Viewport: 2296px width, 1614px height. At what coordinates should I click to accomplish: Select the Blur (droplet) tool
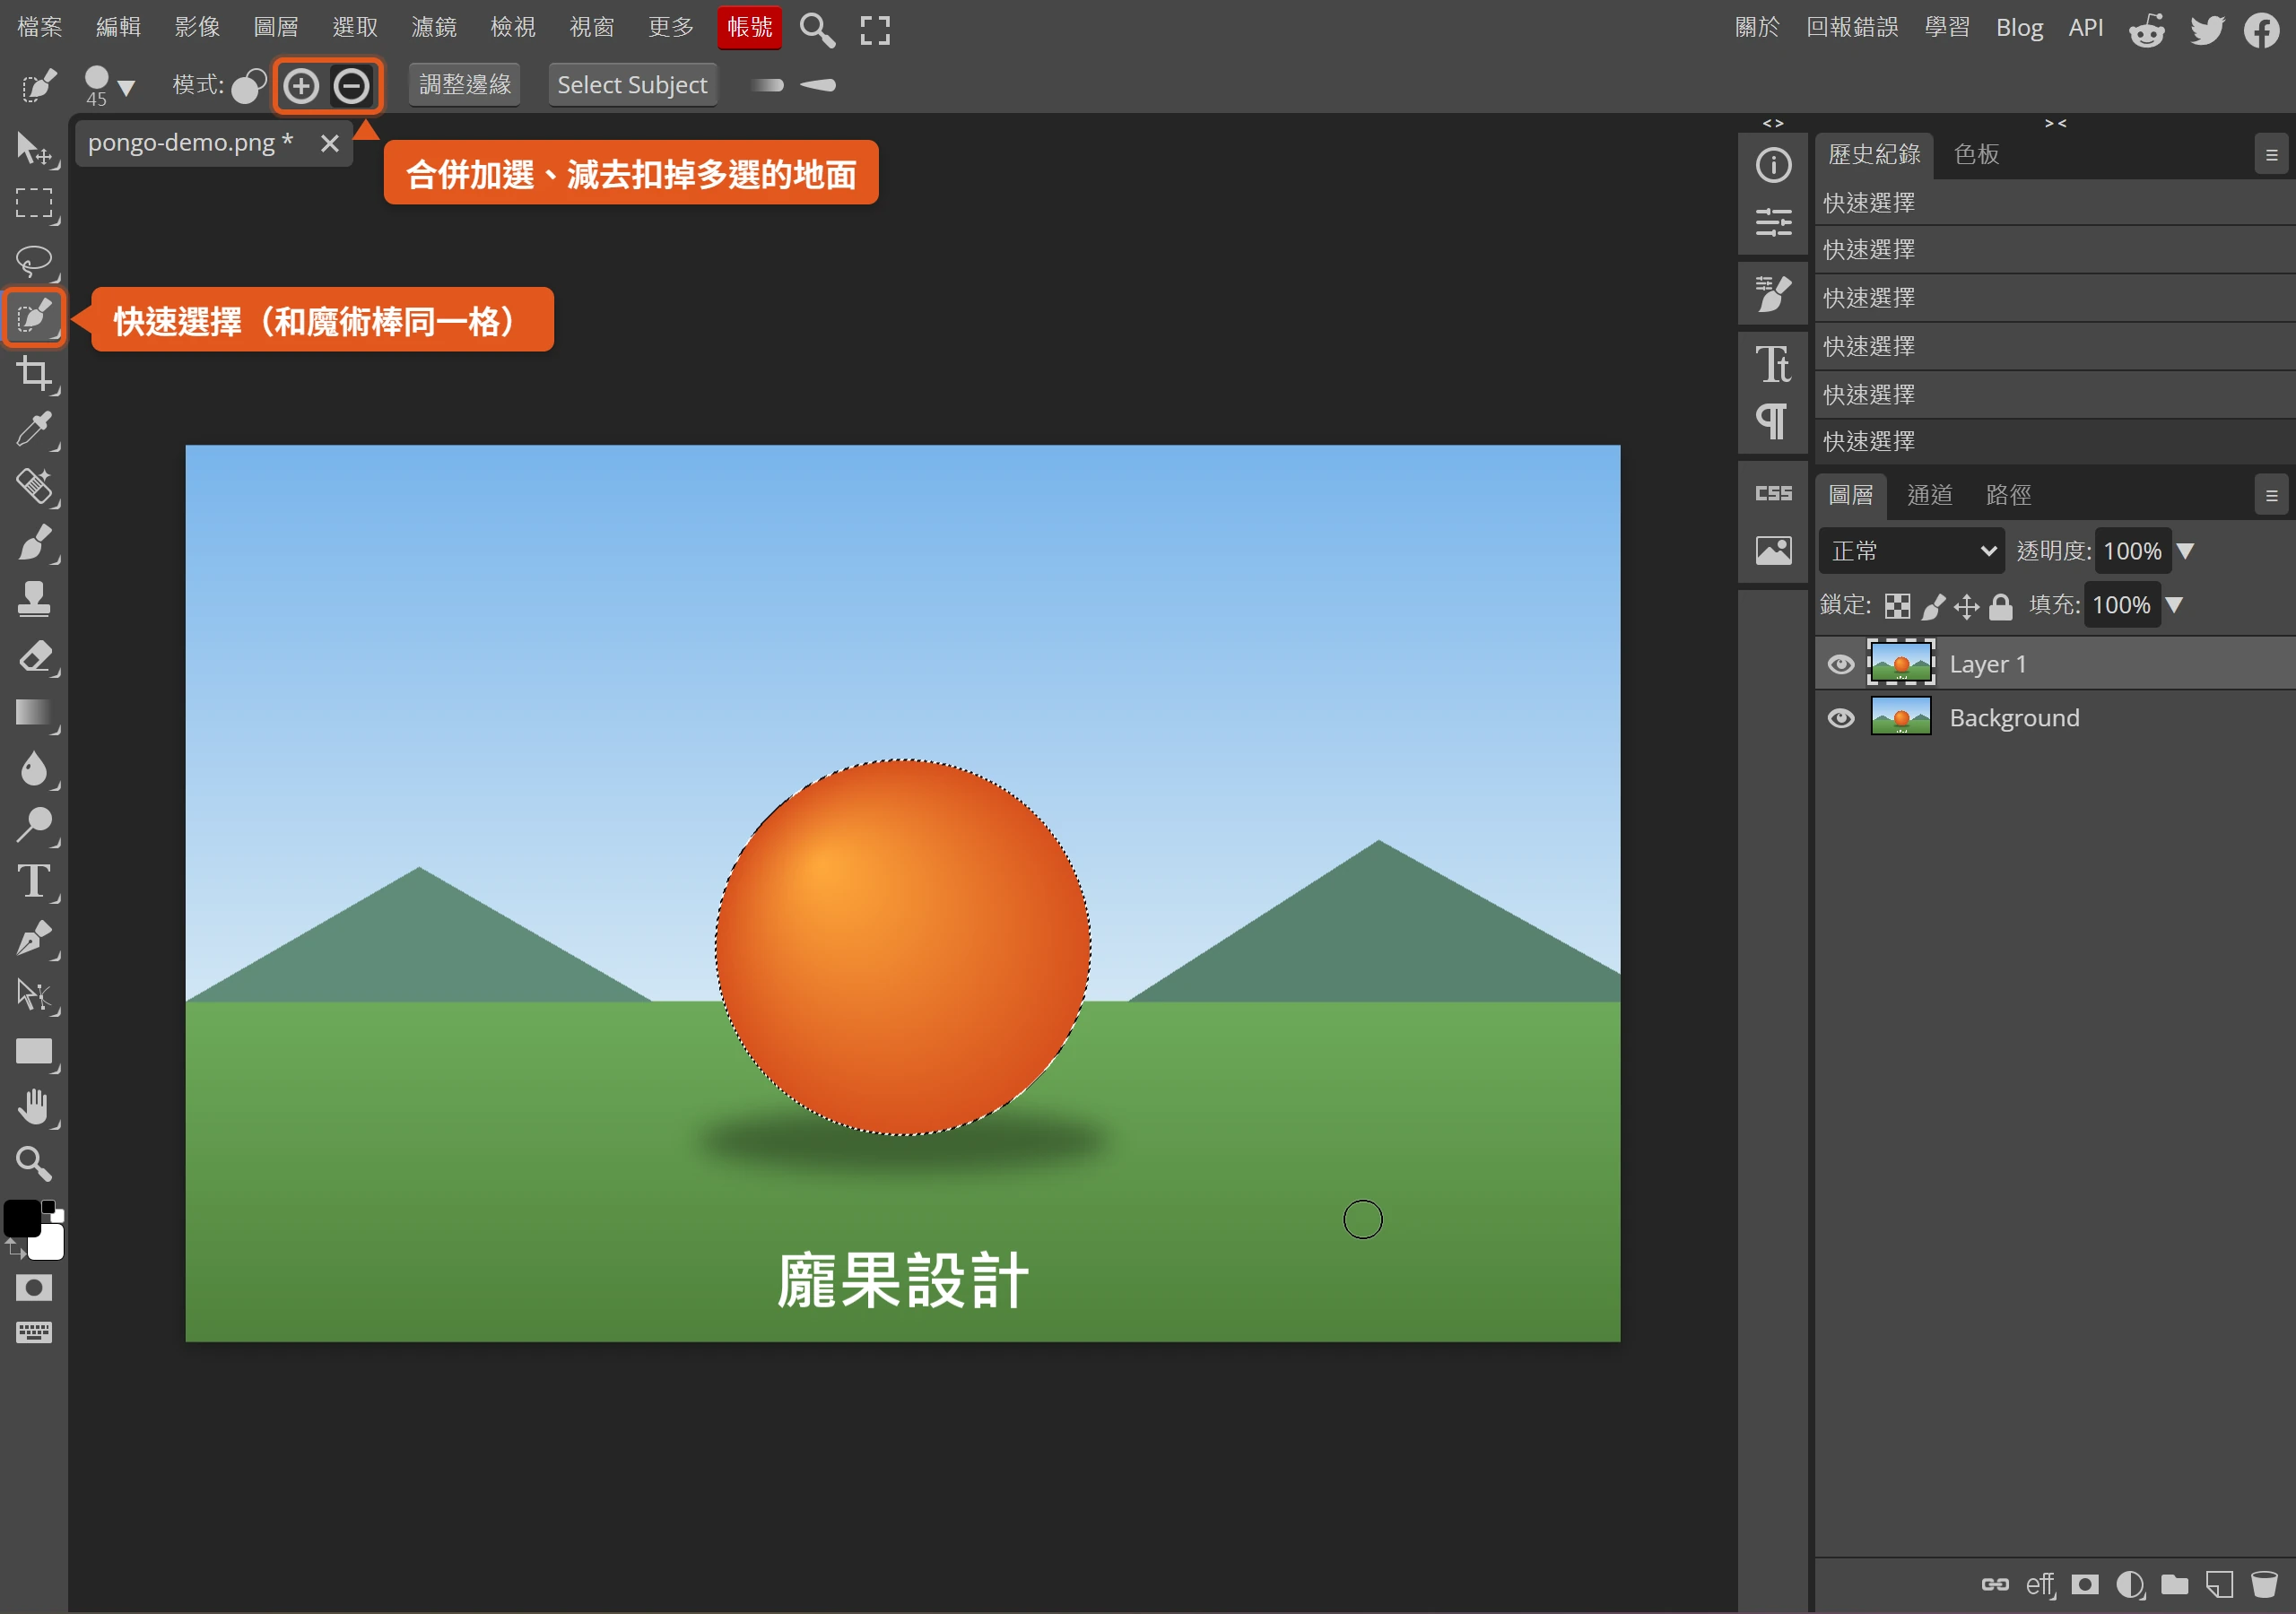tap(34, 769)
